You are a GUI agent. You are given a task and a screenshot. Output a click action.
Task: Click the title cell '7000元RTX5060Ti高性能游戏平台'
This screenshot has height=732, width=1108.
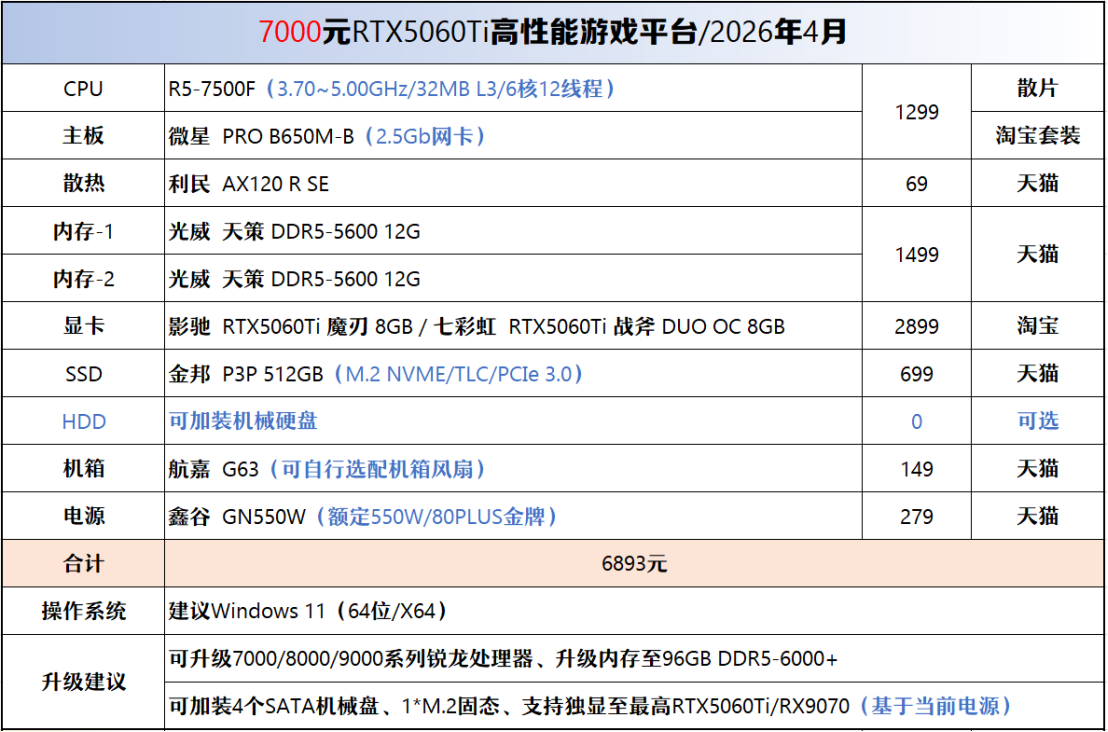pos(553,33)
